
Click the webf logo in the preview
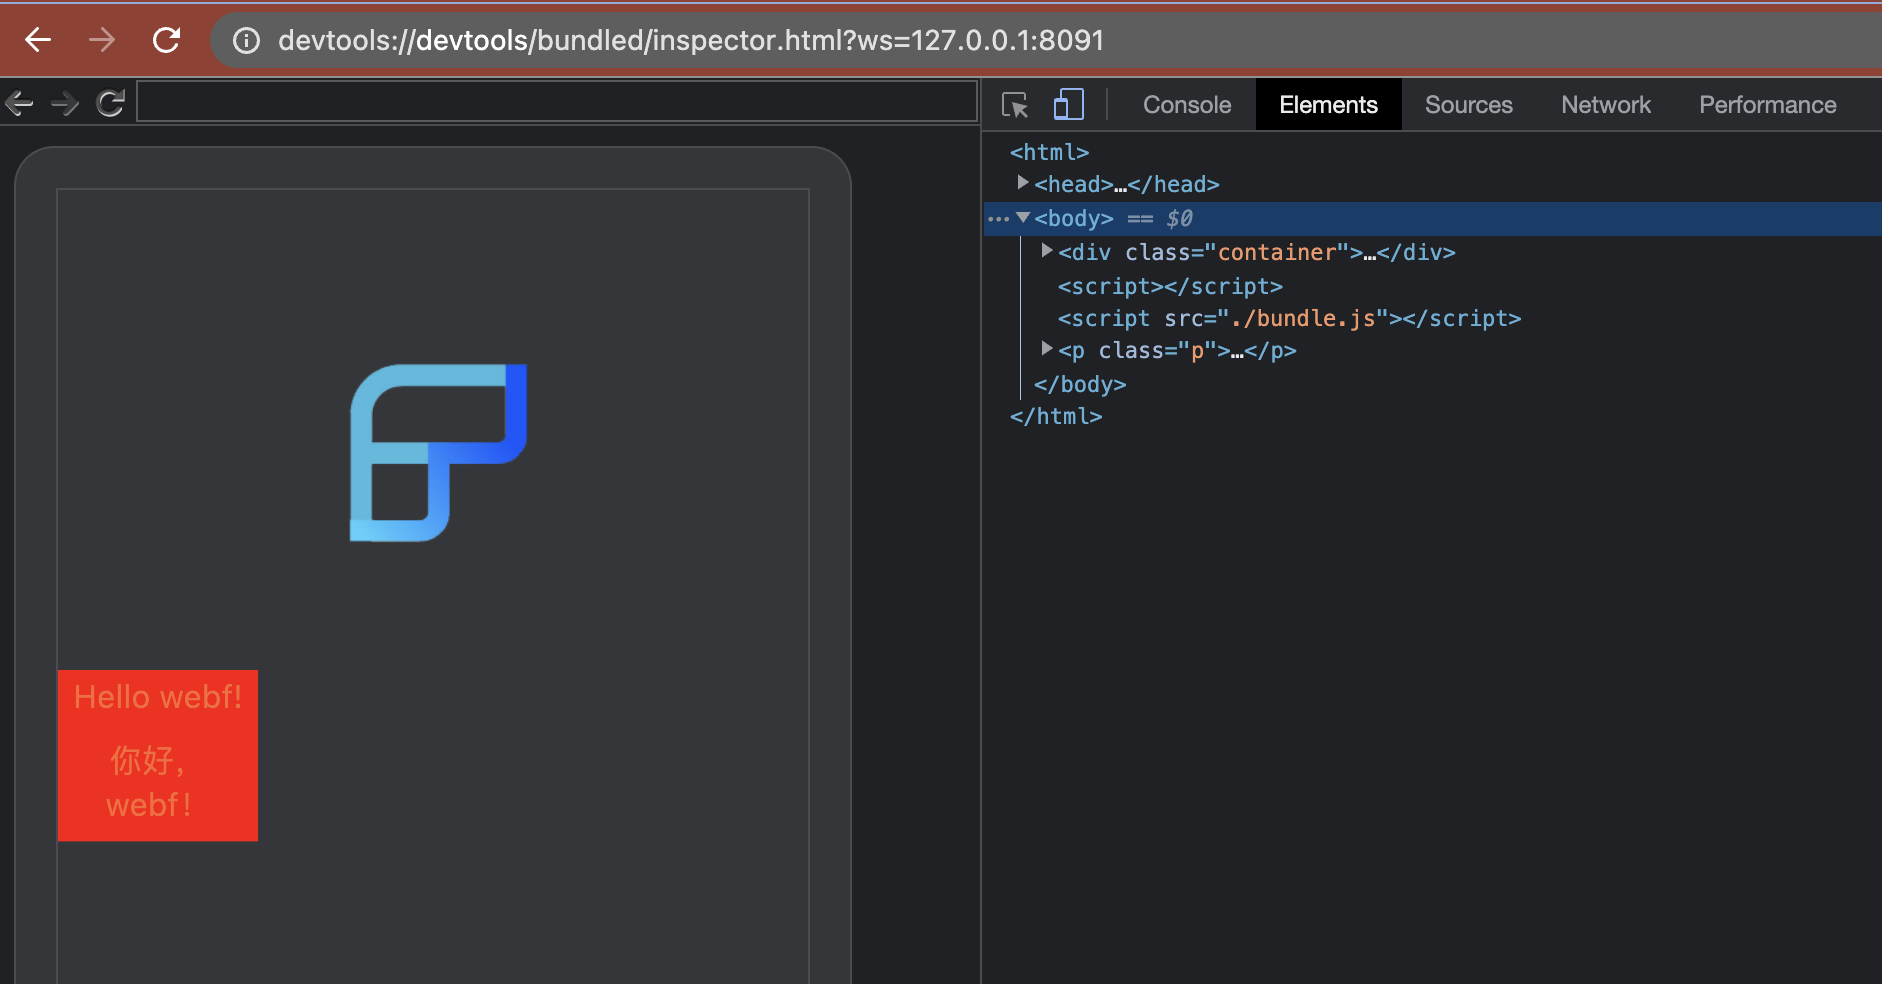tap(438, 453)
